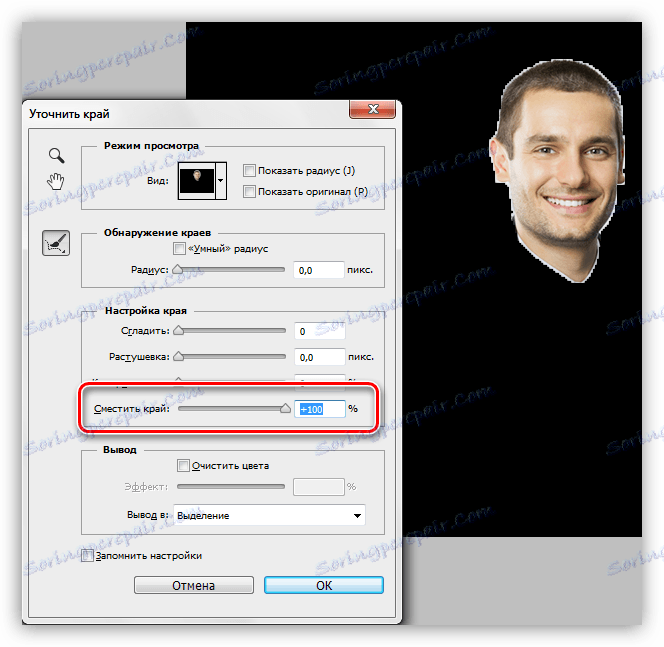The width and height of the screenshot is (664, 647).
Task: Enable Показать радиус (J) checkbox
Action: click(x=249, y=171)
